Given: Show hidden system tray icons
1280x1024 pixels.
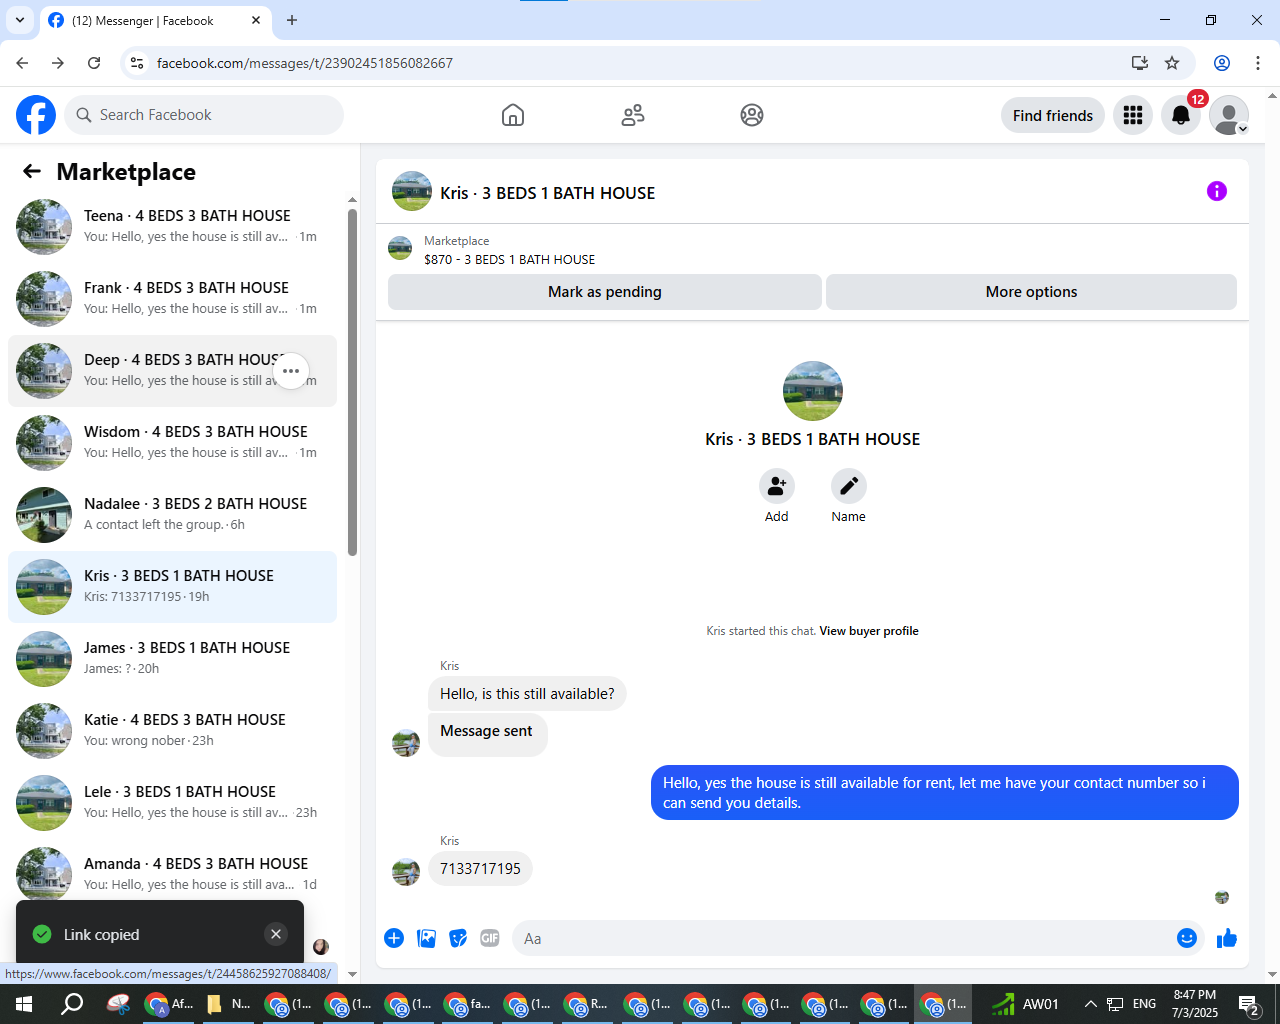Looking at the screenshot, I should 1091,1004.
